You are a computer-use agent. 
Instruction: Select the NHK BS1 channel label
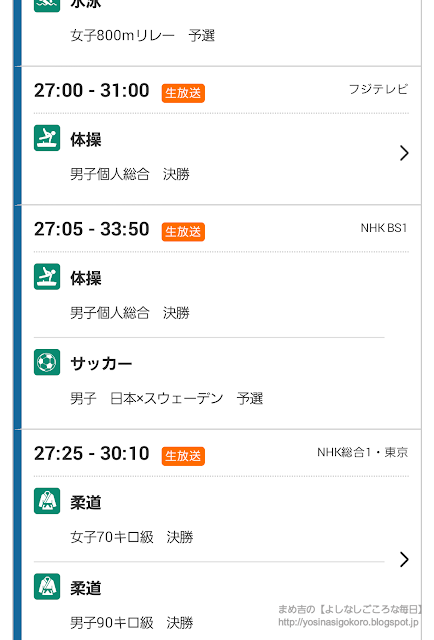384,228
